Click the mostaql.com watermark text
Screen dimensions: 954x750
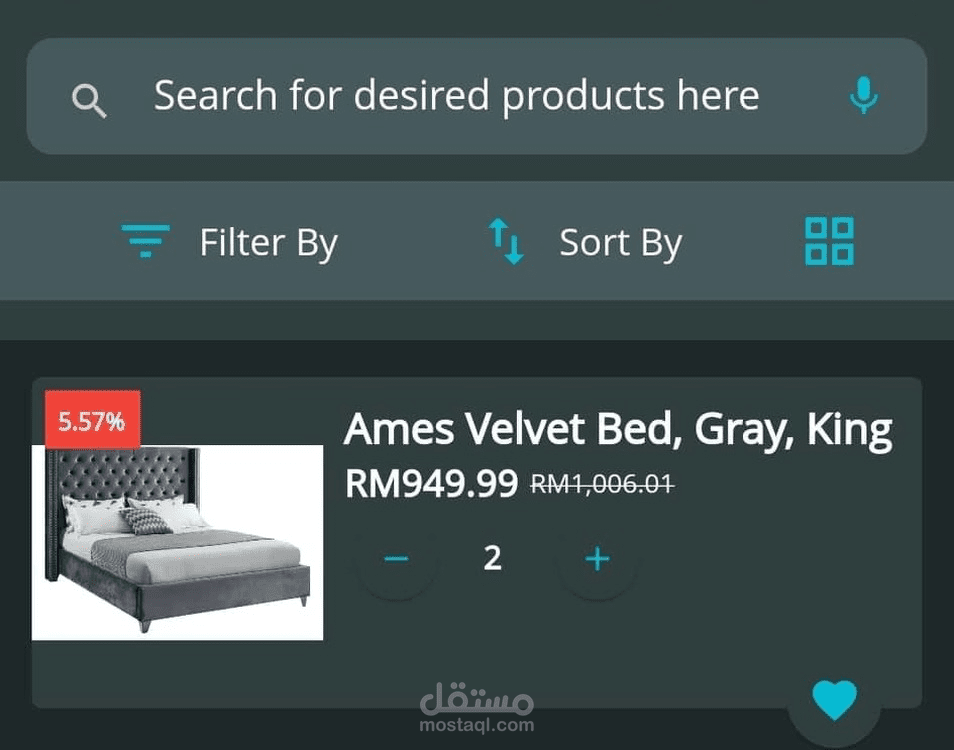tap(477, 725)
